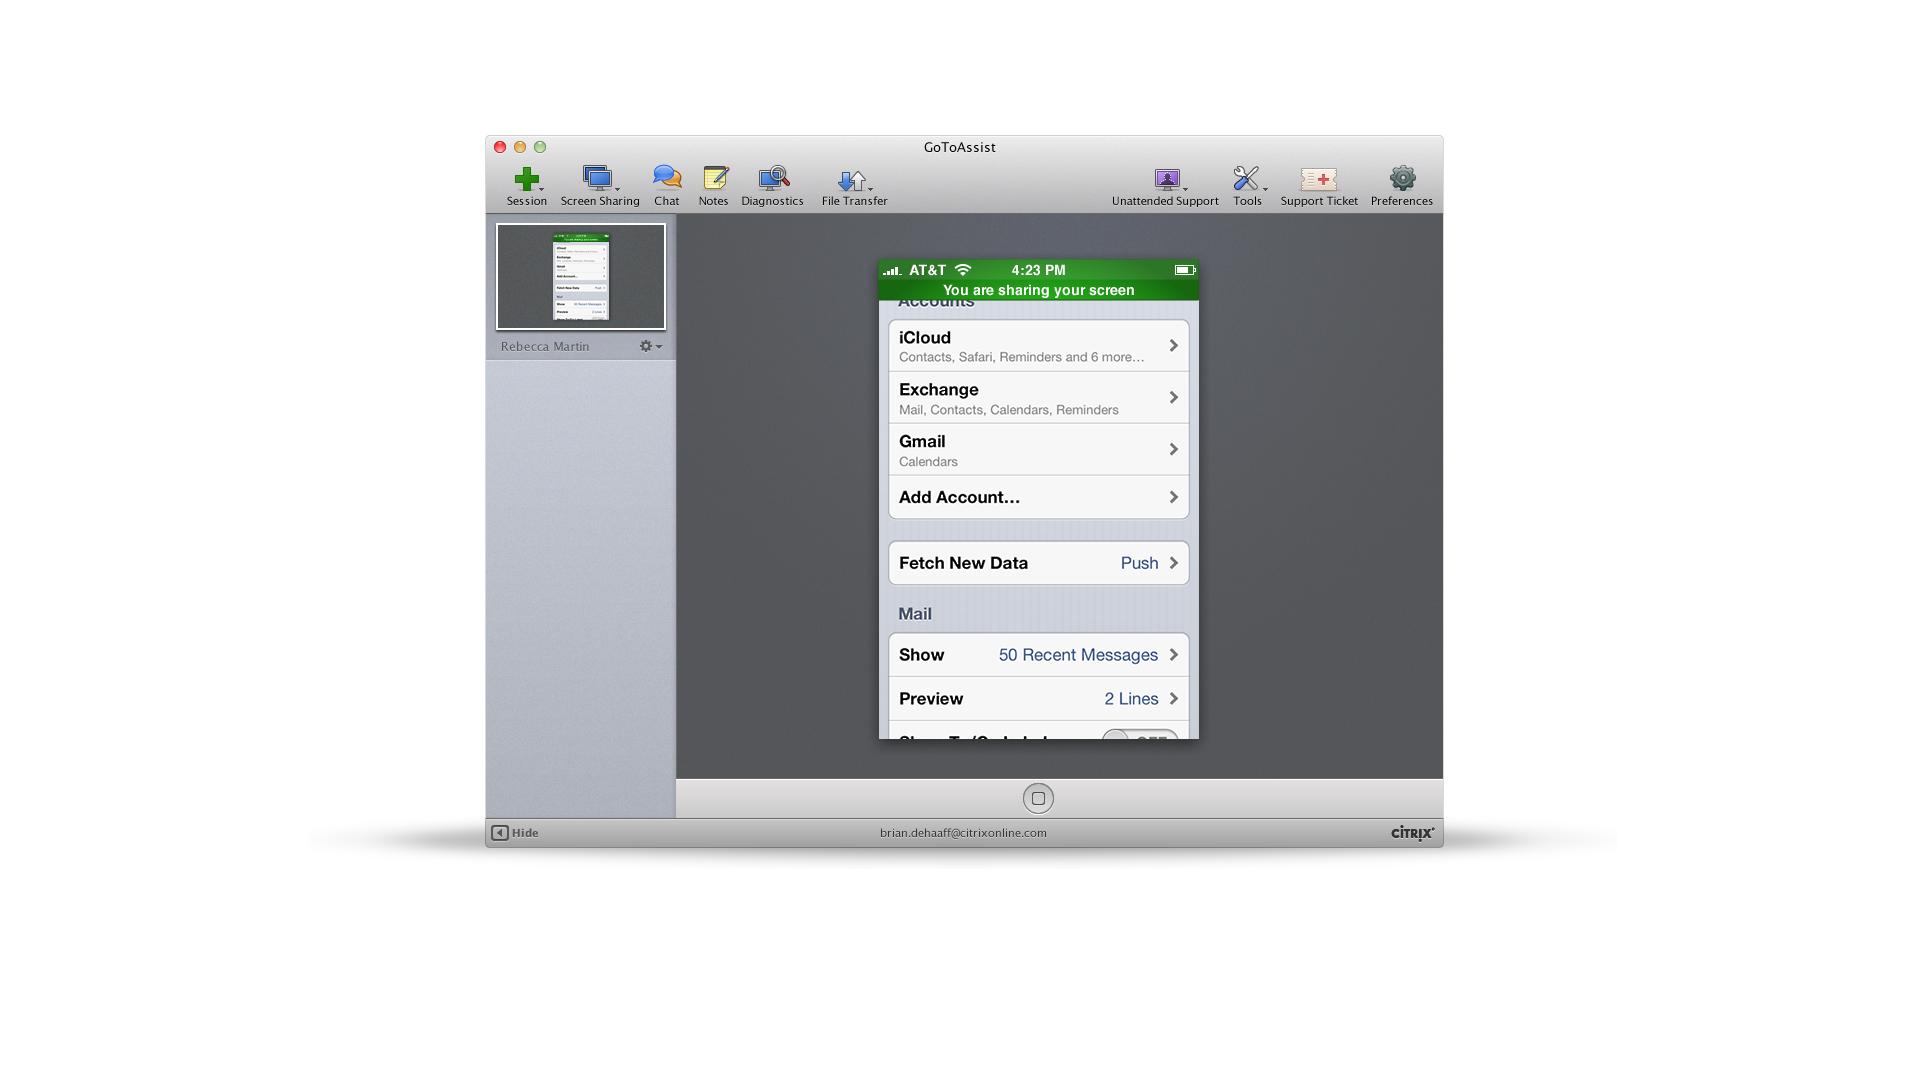Select Rebecca Martin's session thumbnail

(x=581, y=277)
